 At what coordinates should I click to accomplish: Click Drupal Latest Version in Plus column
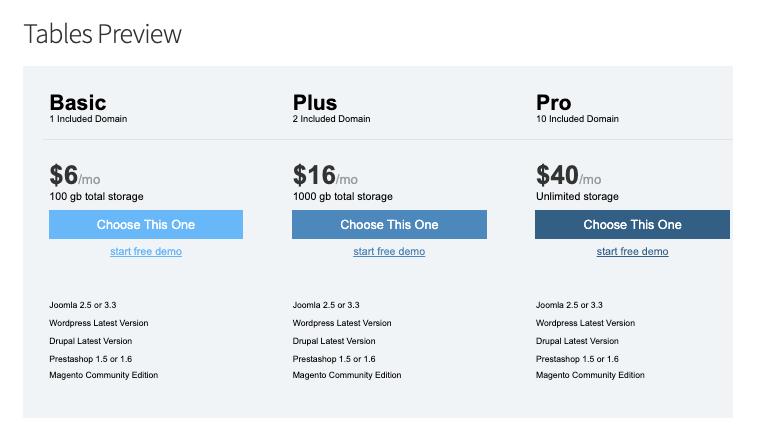pyautogui.click(x=334, y=341)
